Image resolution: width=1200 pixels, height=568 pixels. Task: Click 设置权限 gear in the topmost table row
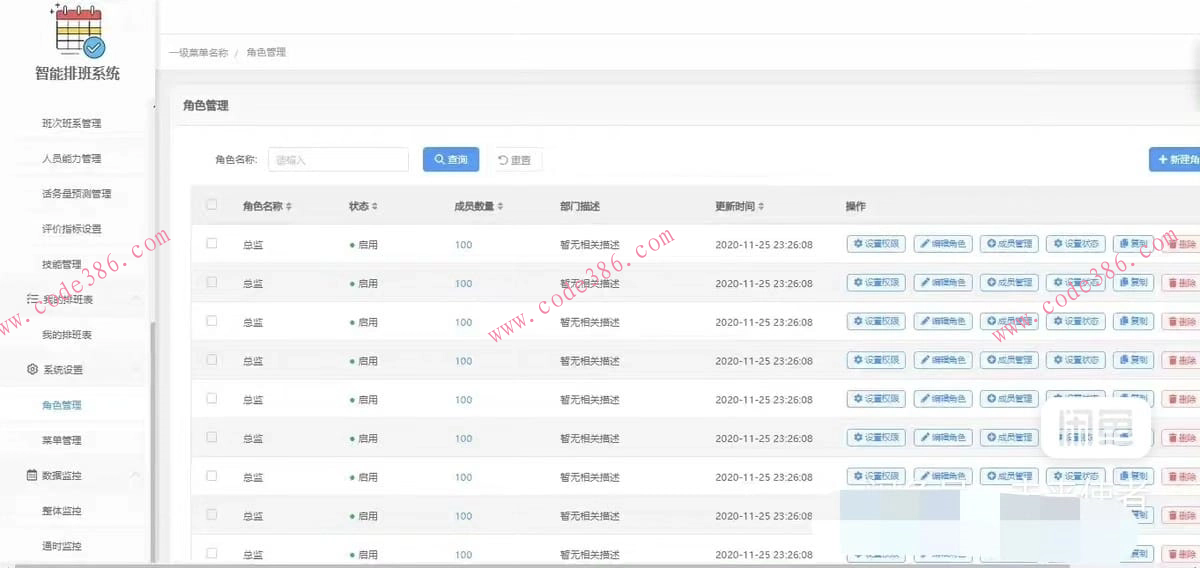(x=876, y=244)
